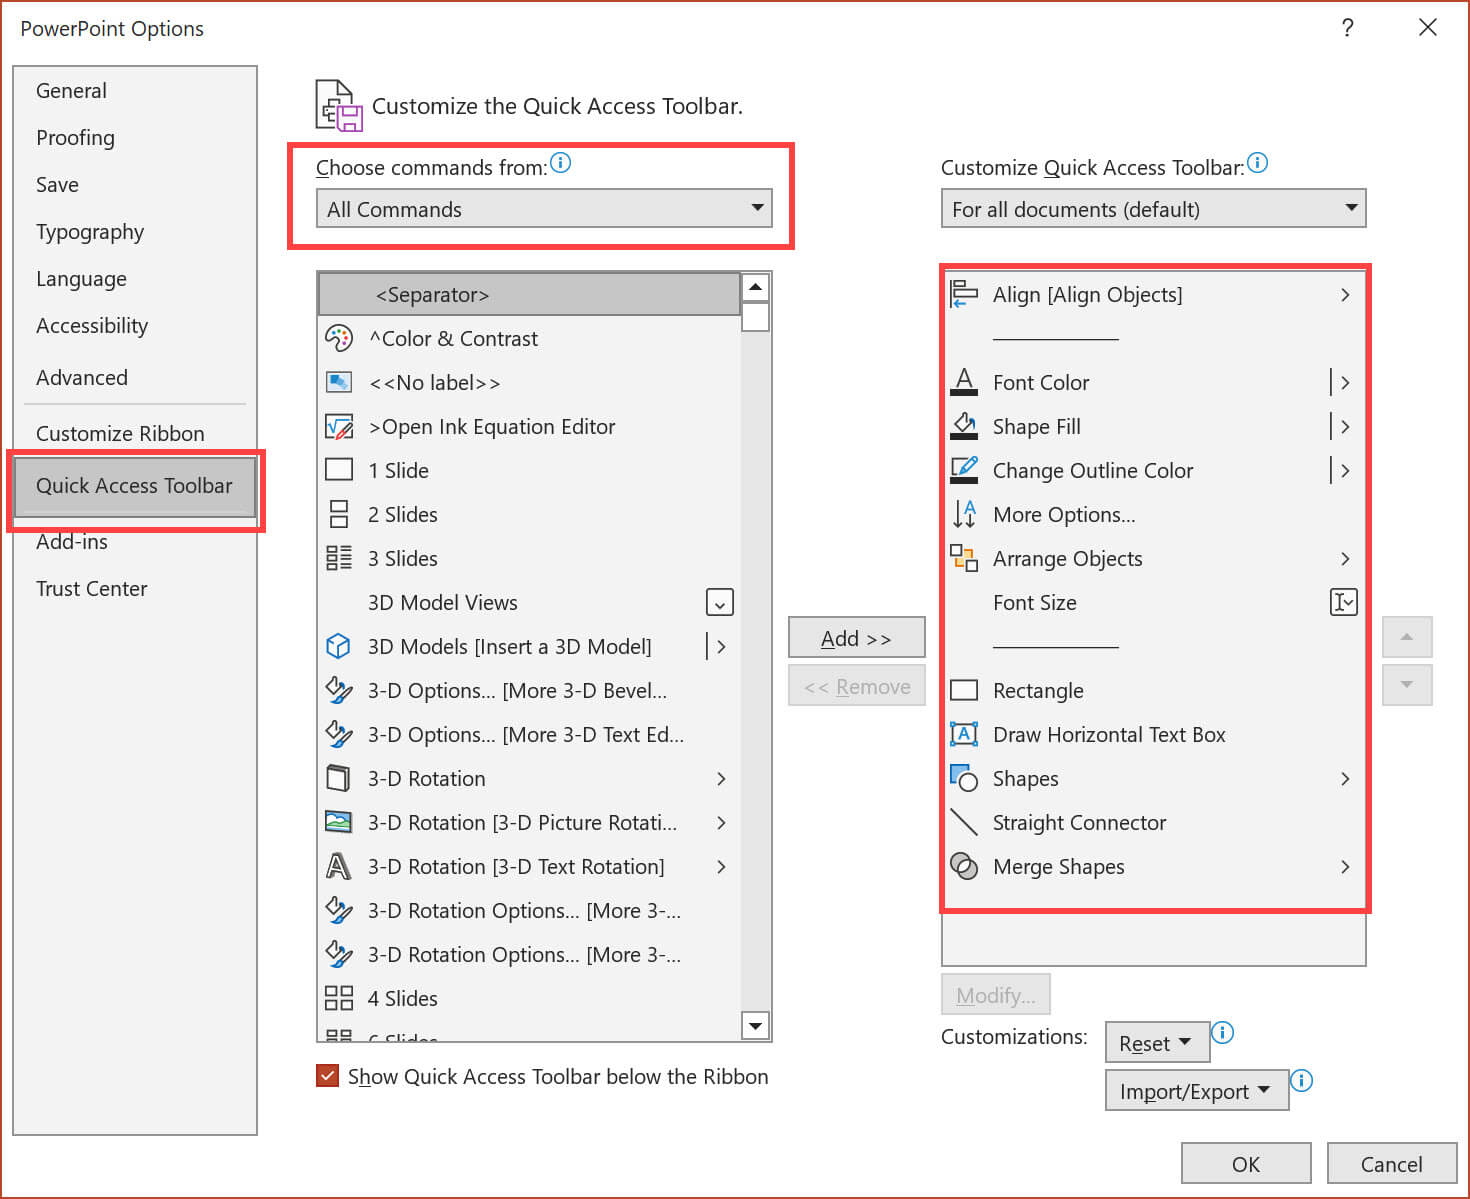Click the info icon beside Customize Quick Access Toolbar
Image resolution: width=1470 pixels, height=1199 pixels.
1258,163
